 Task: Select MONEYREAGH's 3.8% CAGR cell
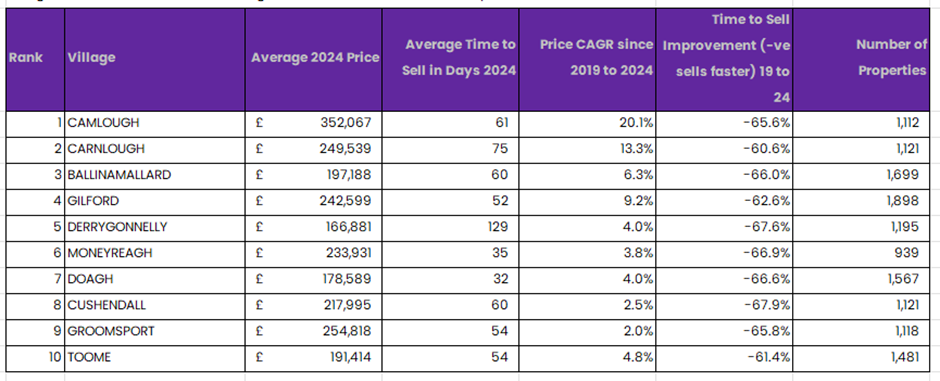(588, 253)
